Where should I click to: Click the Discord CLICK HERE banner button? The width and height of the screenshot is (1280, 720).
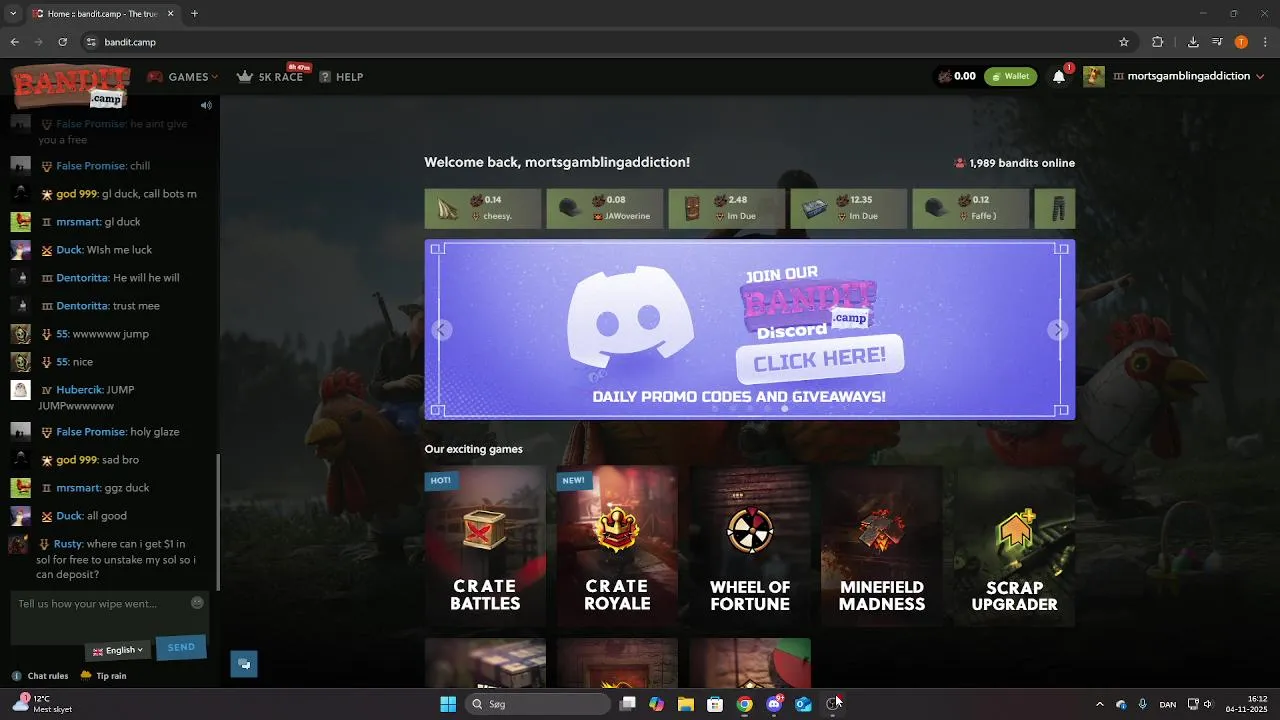coord(819,358)
